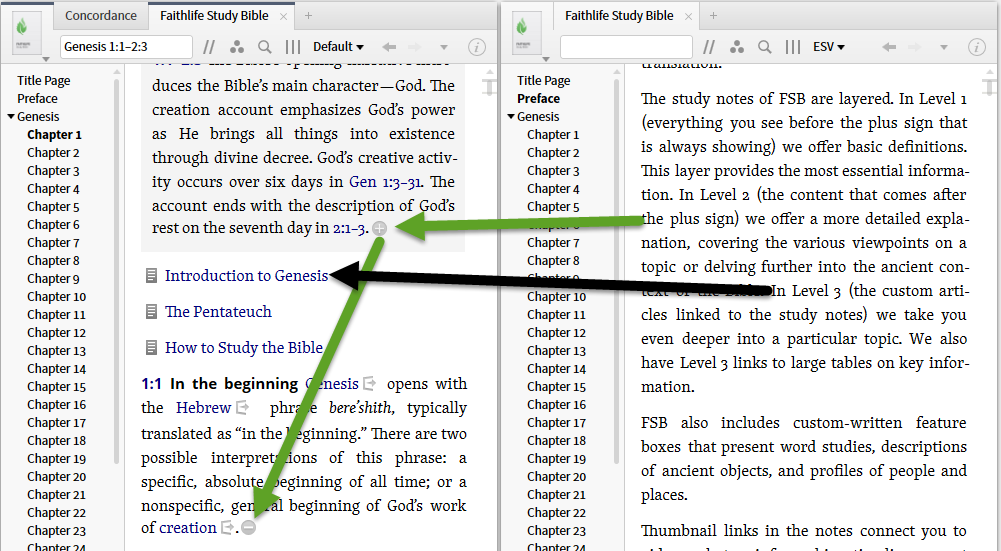Select Chapter 20 in right contents
This screenshot has height=551, width=1001.
pos(556,477)
